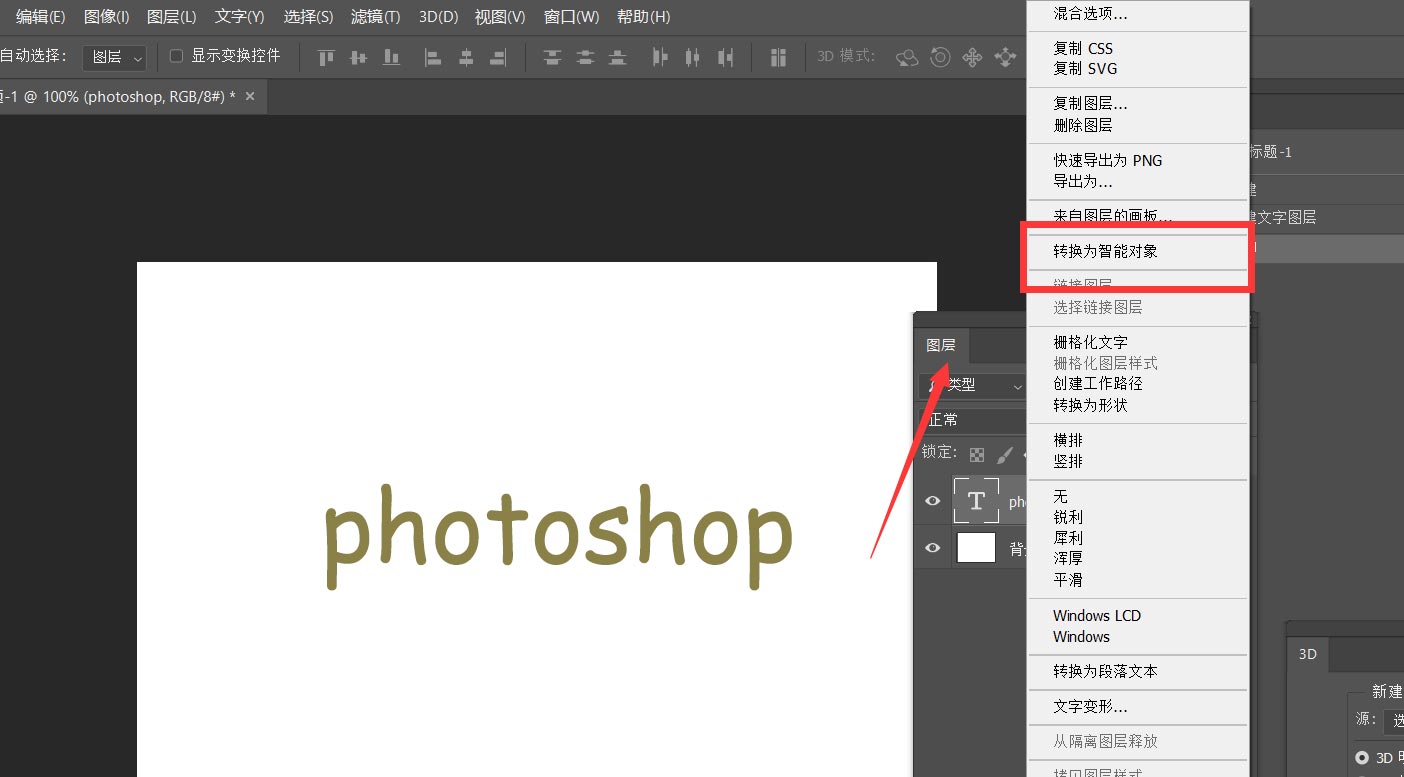Align right edges of layers
This screenshot has width=1404, height=777.
click(x=498, y=58)
